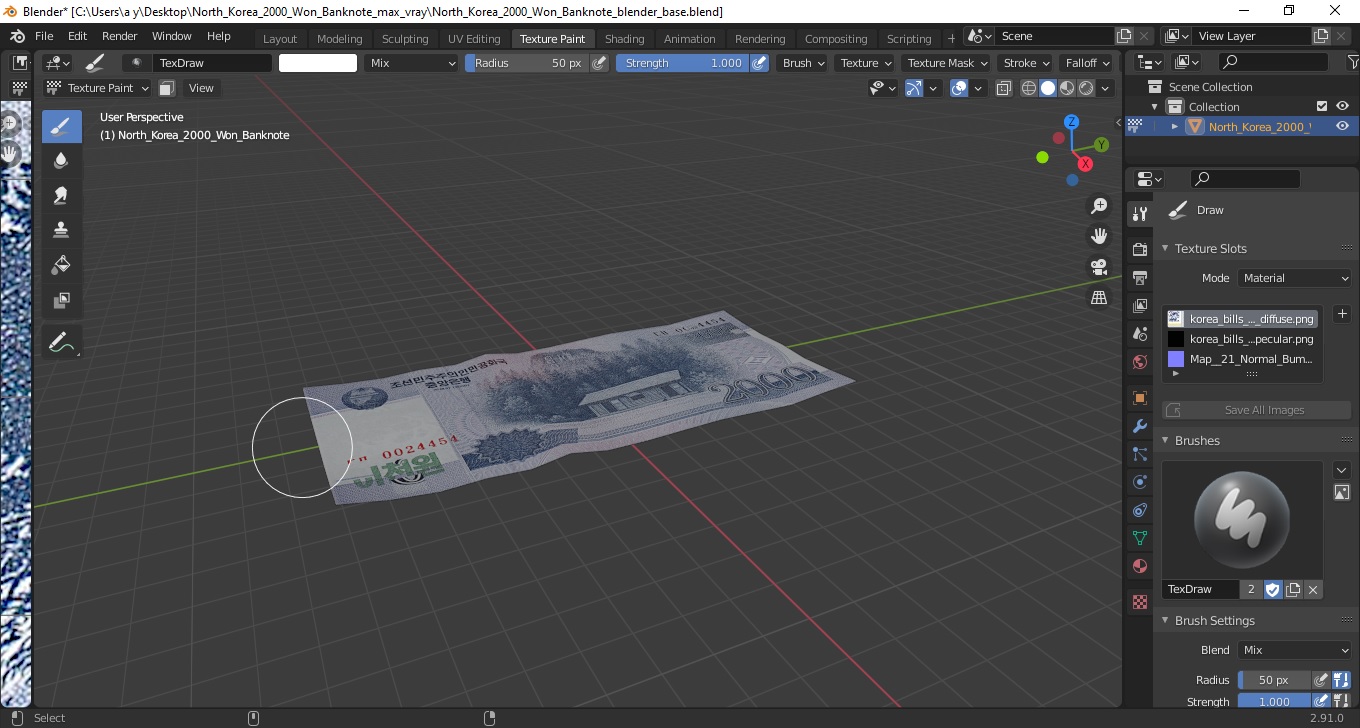The height and width of the screenshot is (728, 1360).
Task: Open the Object Constraints properties tab
Action: 1139,510
